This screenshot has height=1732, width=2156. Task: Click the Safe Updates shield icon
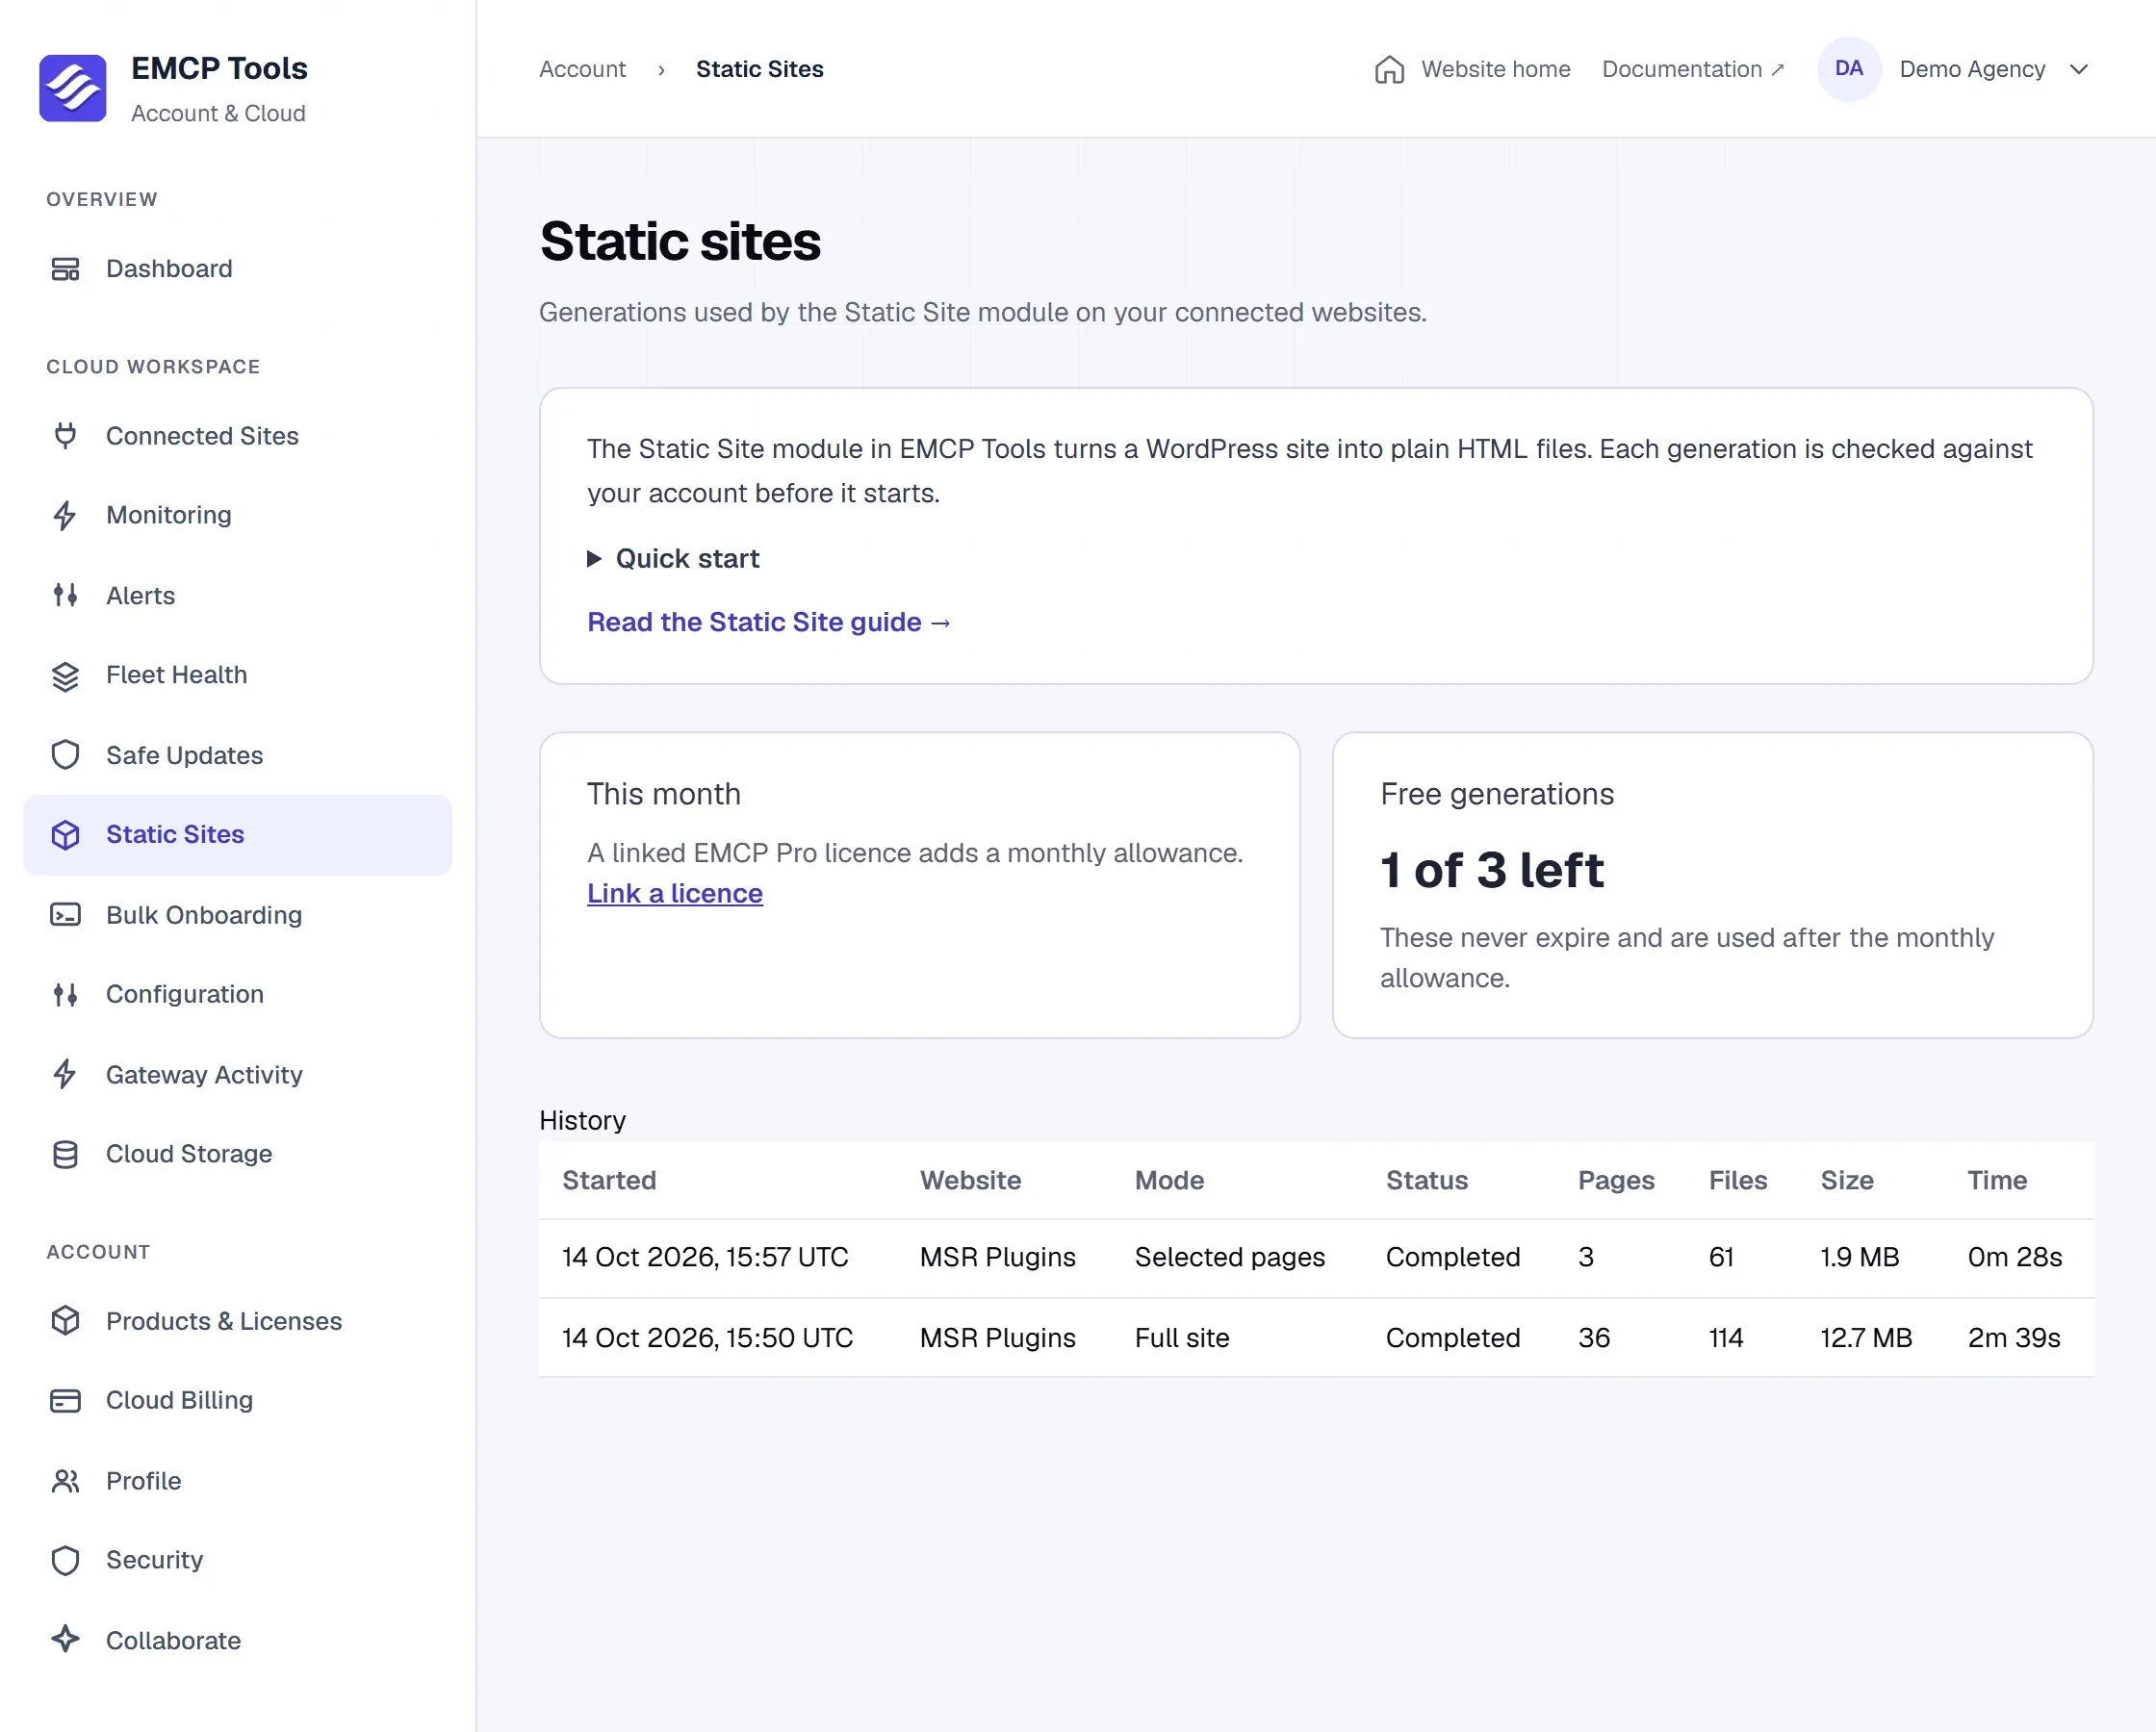point(65,755)
